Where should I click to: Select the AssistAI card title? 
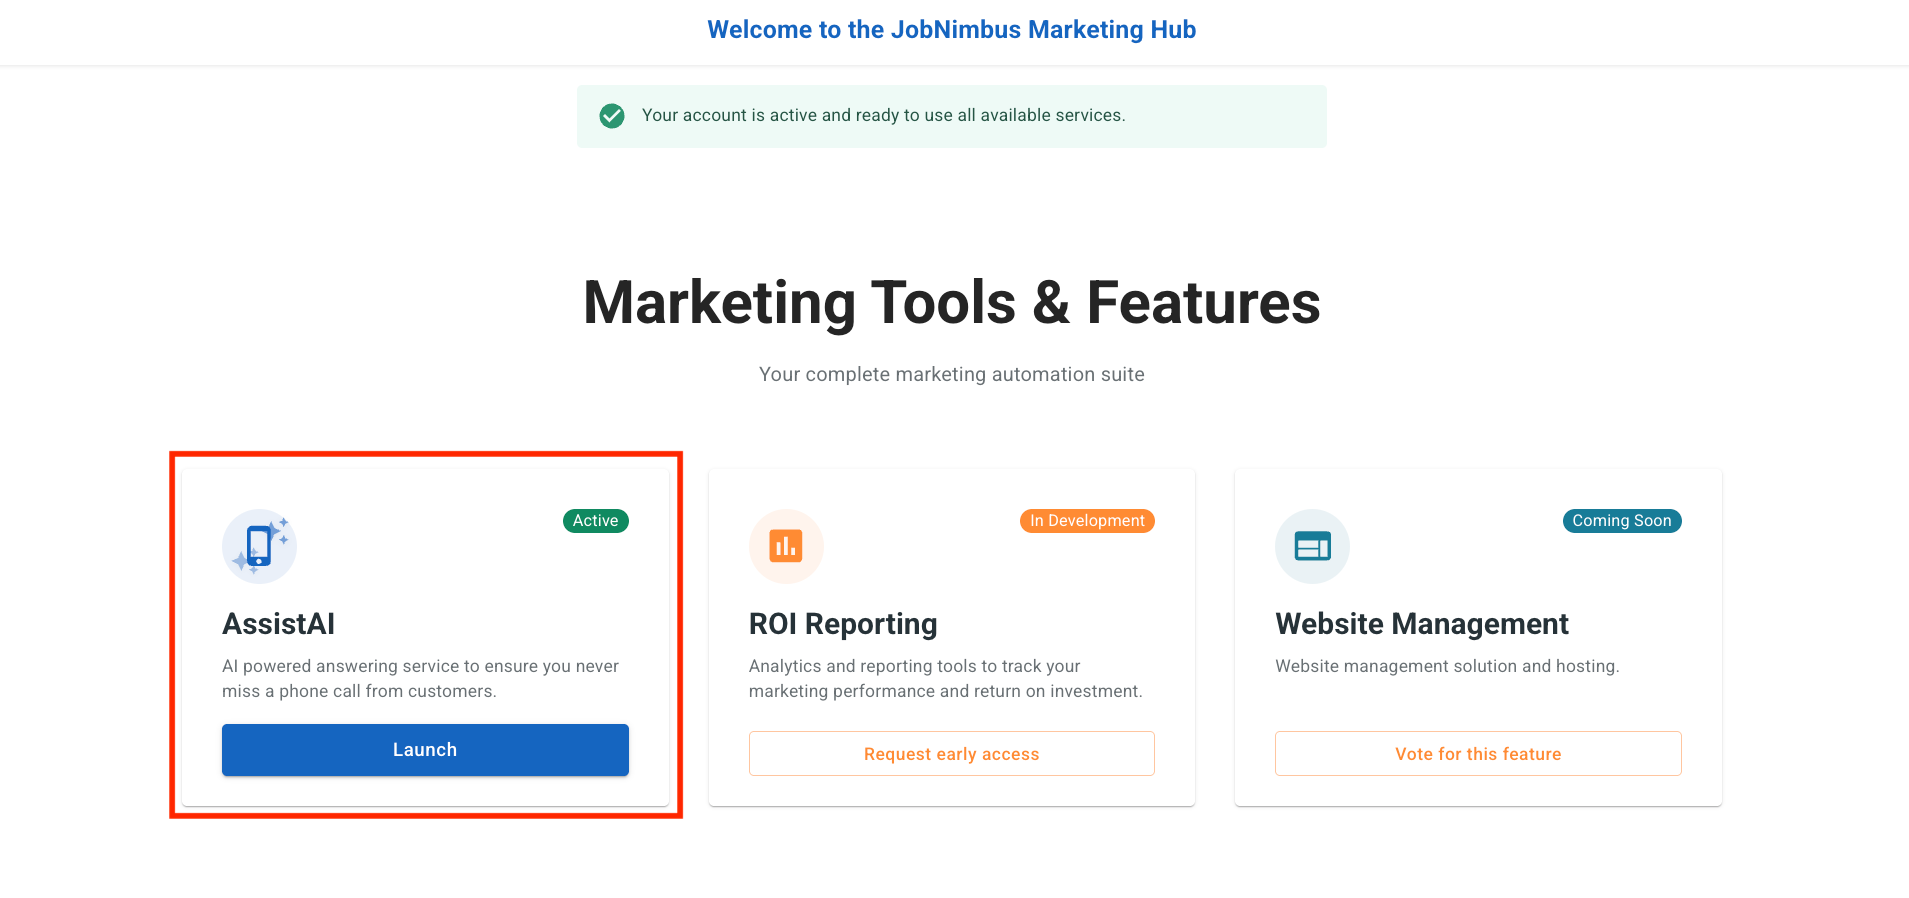[x=279, y=624]
